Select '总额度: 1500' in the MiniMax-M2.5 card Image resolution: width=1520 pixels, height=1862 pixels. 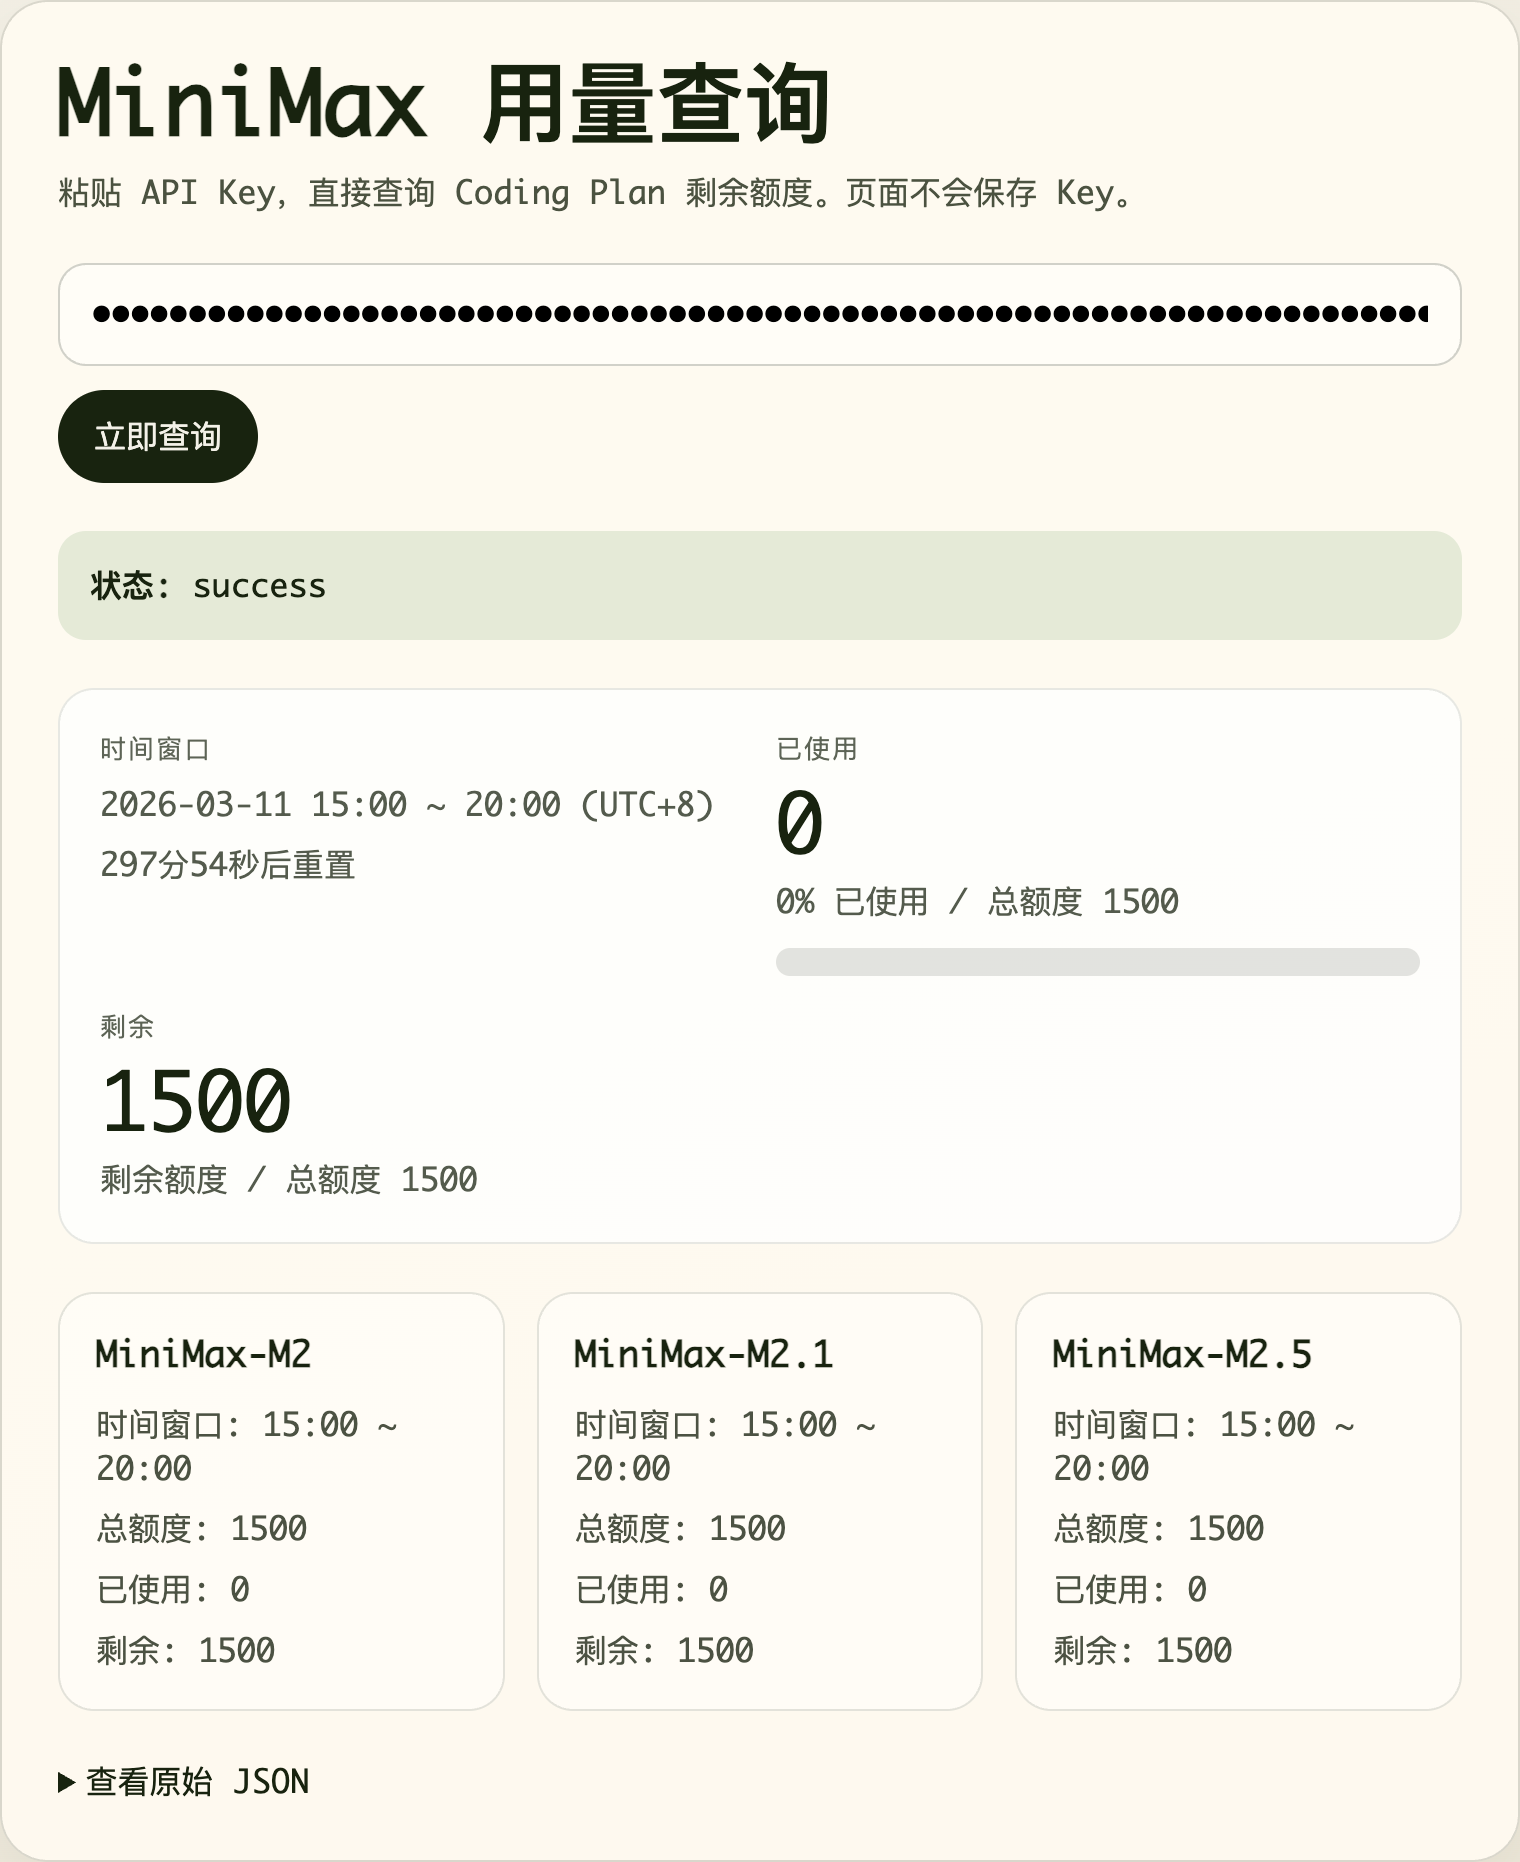[1158, 1528]
